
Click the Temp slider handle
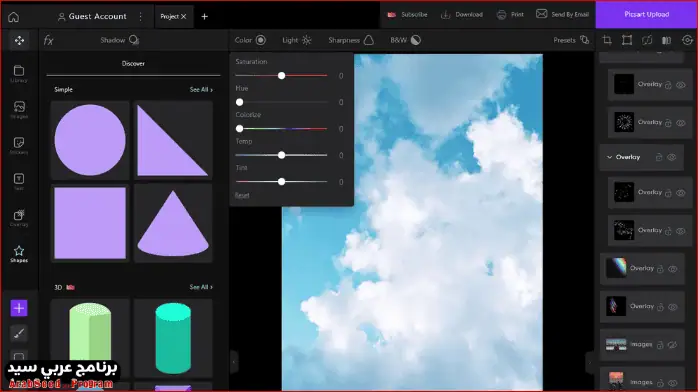click(x=281, y=155)
